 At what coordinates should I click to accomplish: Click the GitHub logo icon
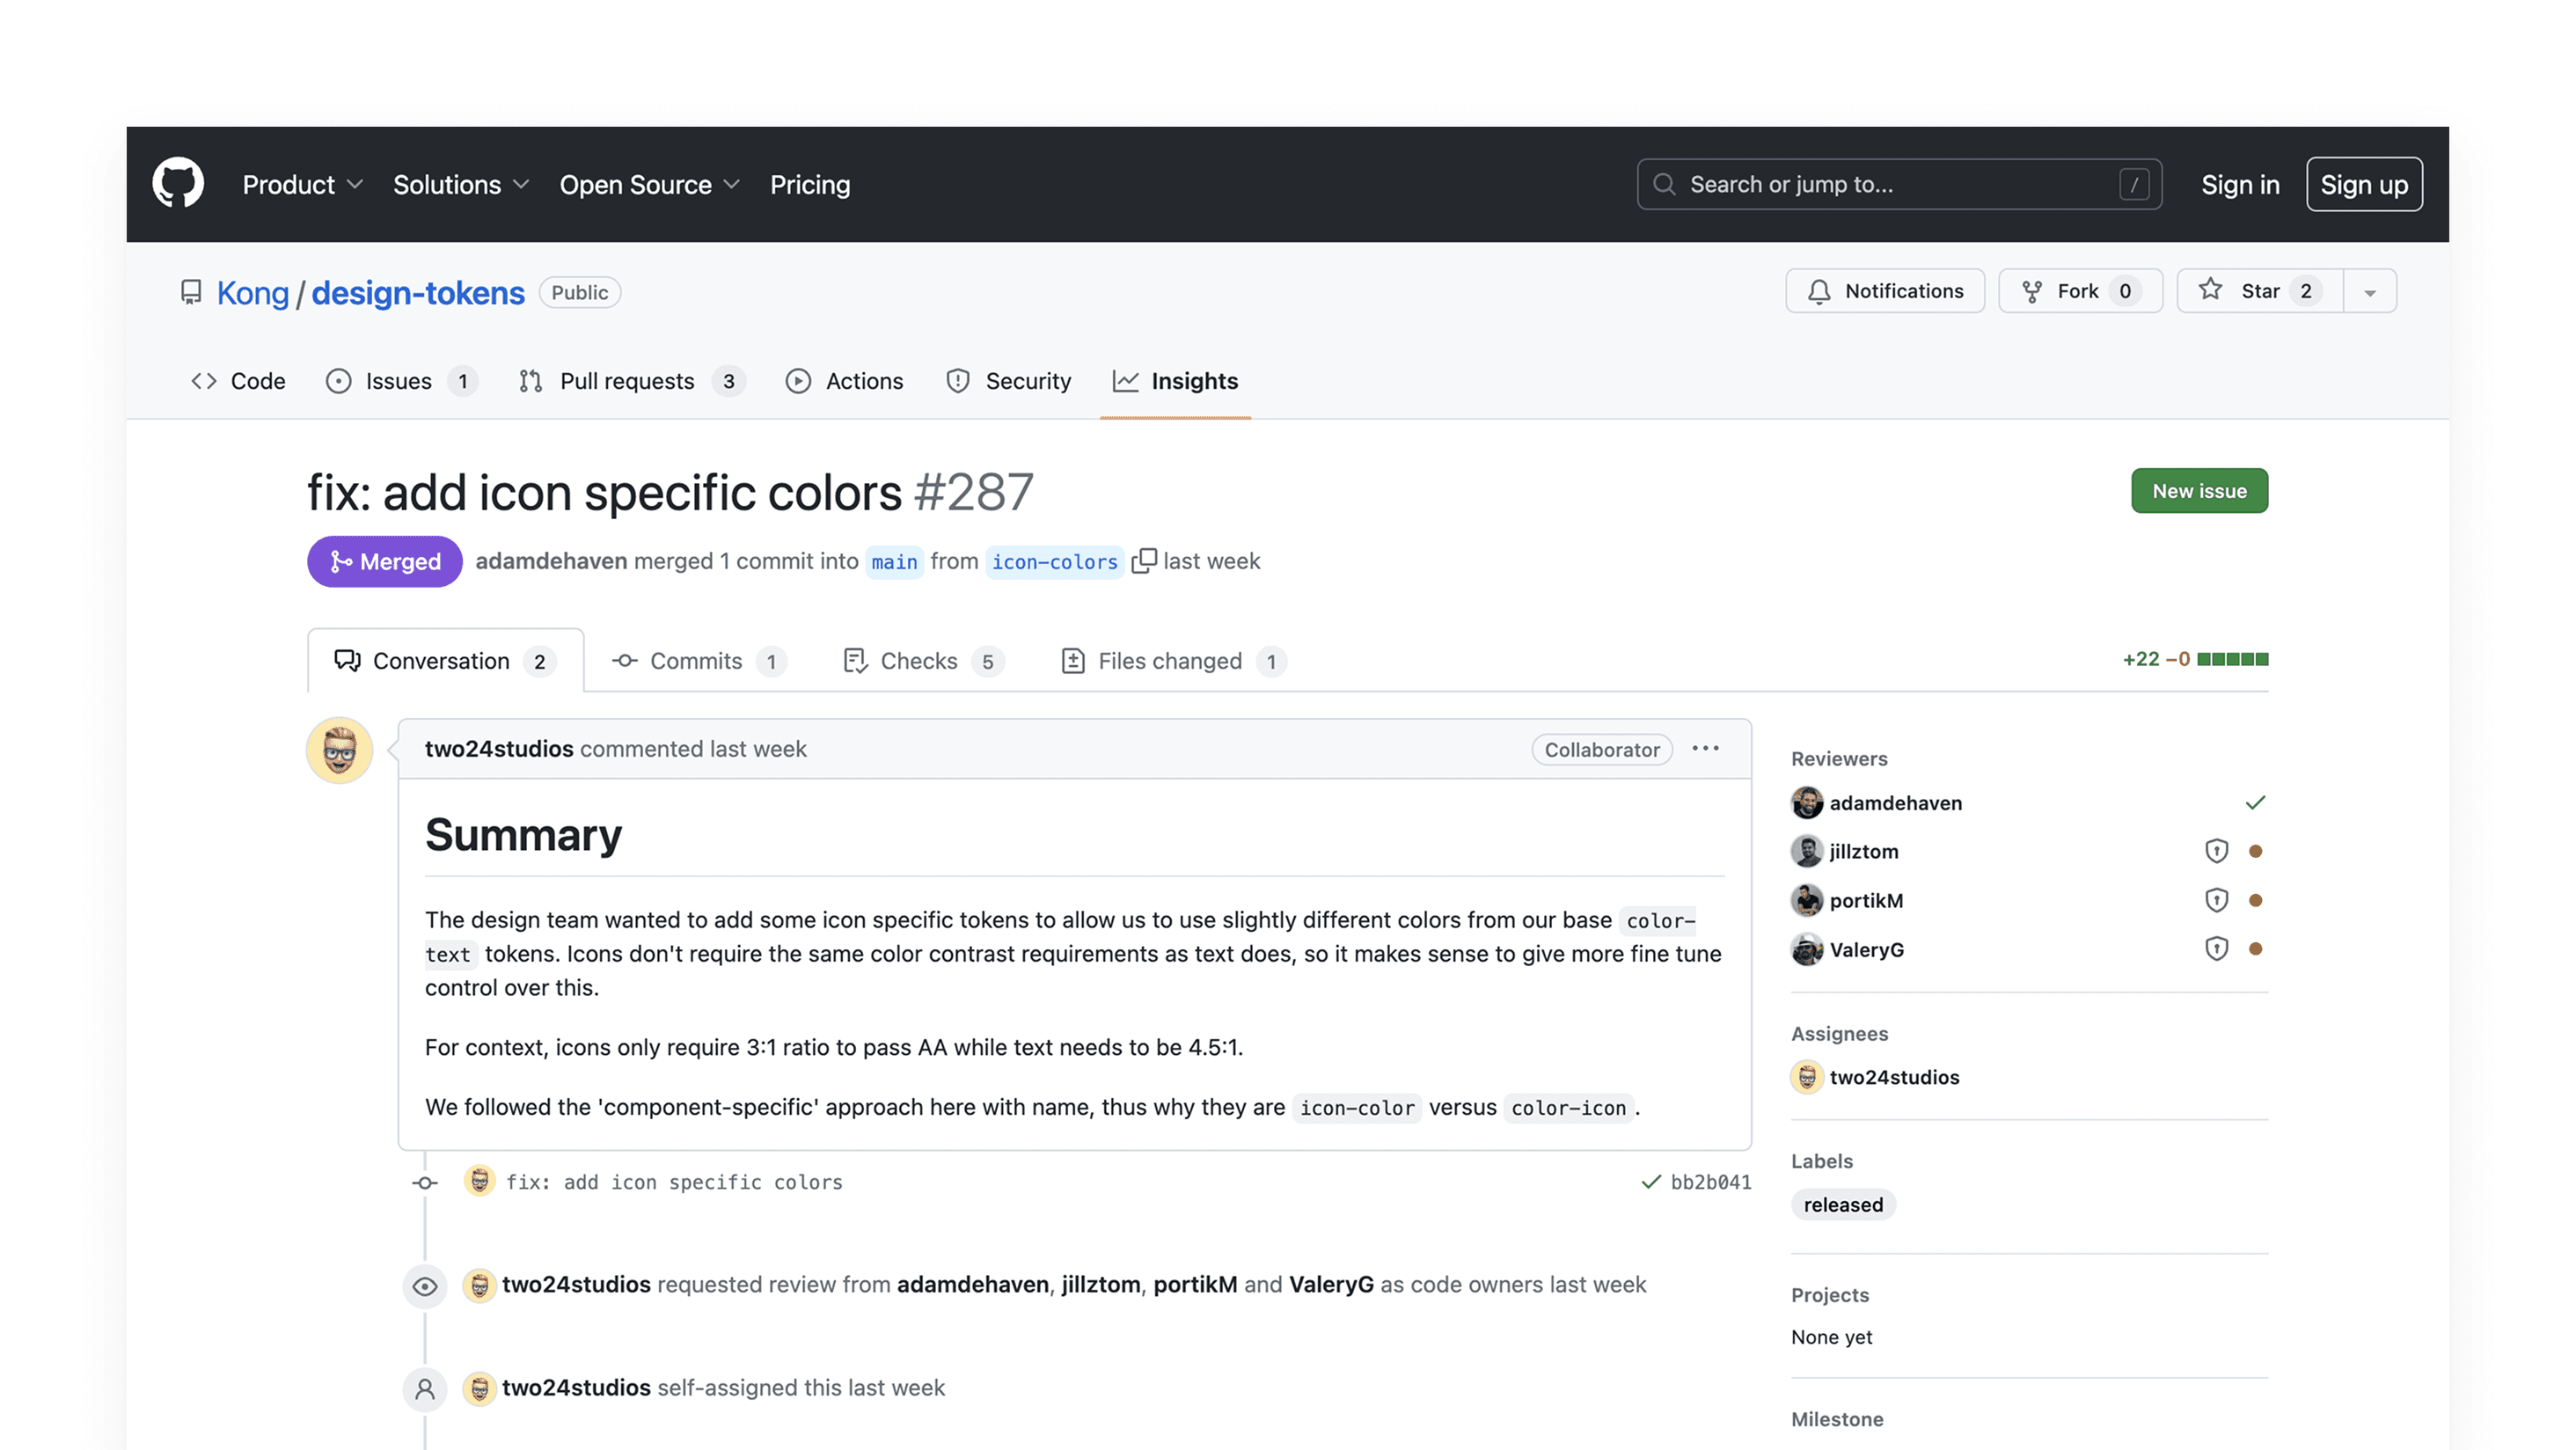click(x=178, y=183)
